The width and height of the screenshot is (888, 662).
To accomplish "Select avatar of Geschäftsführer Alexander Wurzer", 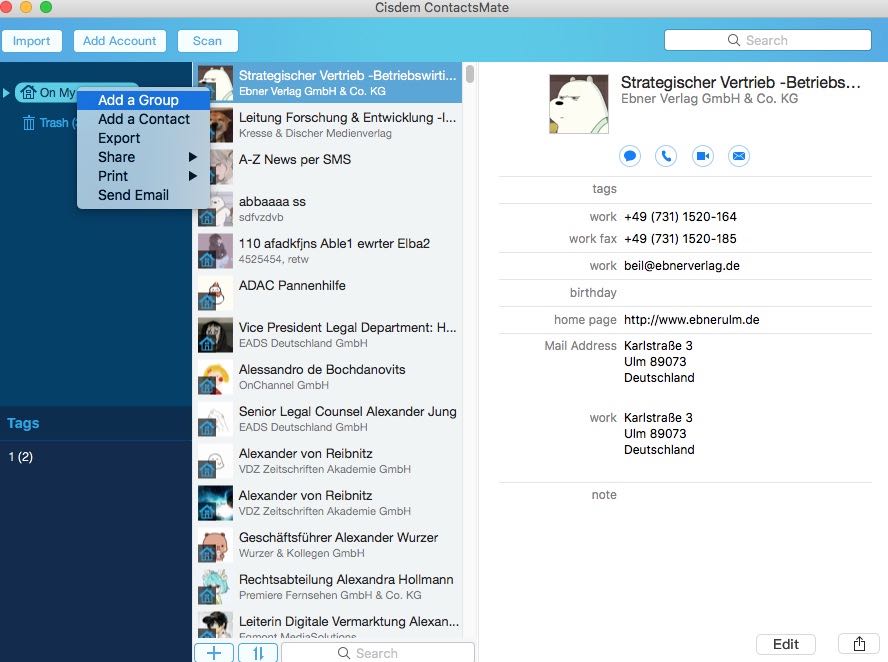I will pos(215,545).
